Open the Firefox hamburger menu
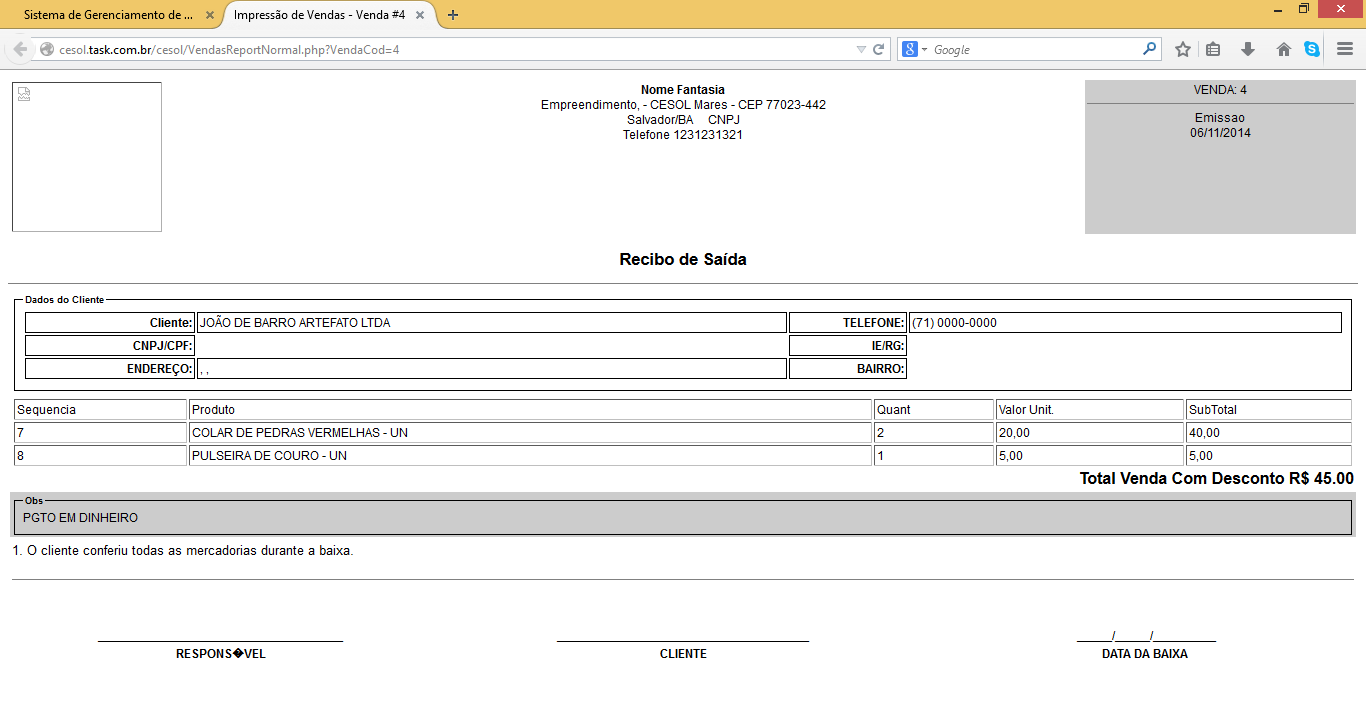The width and height of the screenshot is (1366, 720). pyautogui.click(x=1345, y=49)
